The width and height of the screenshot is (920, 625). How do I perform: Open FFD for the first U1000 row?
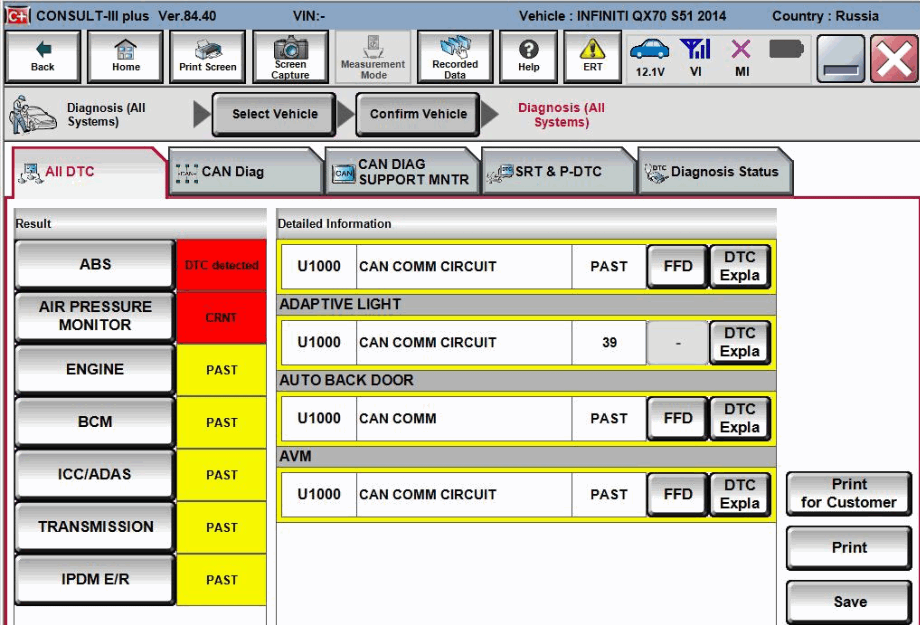(678, 266)
